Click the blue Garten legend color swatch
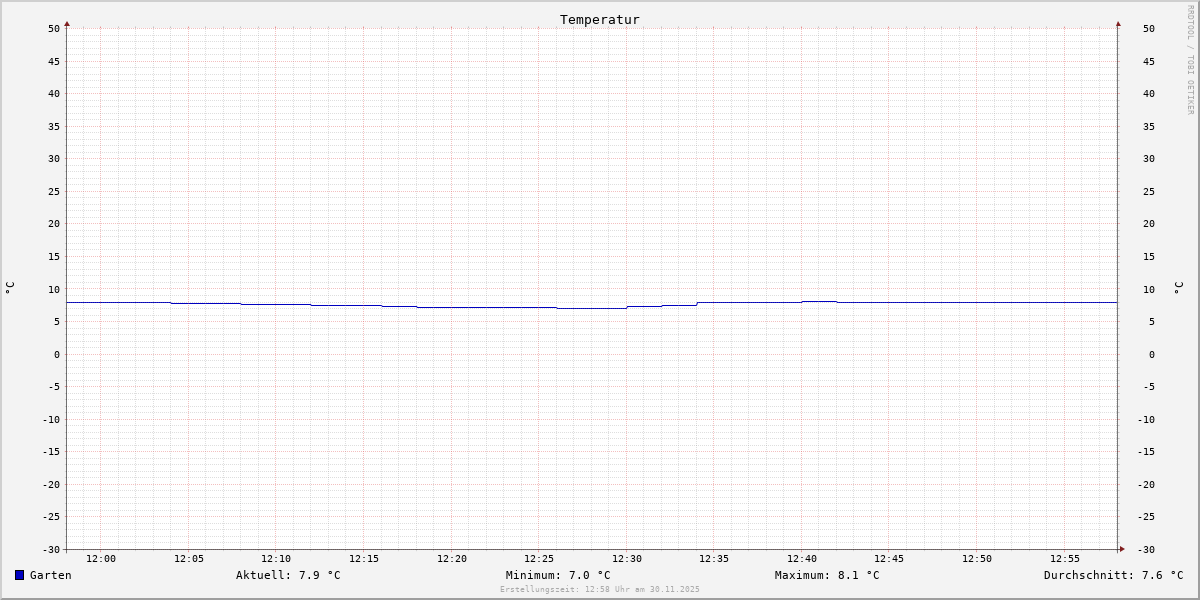This screenshot has height=600, width=1200. click(x=19, y=575)
